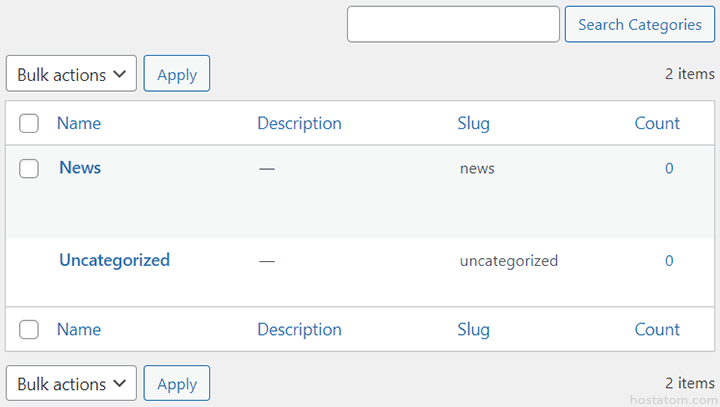
Task: Click the footer Count column label
Action: (657, 329)
